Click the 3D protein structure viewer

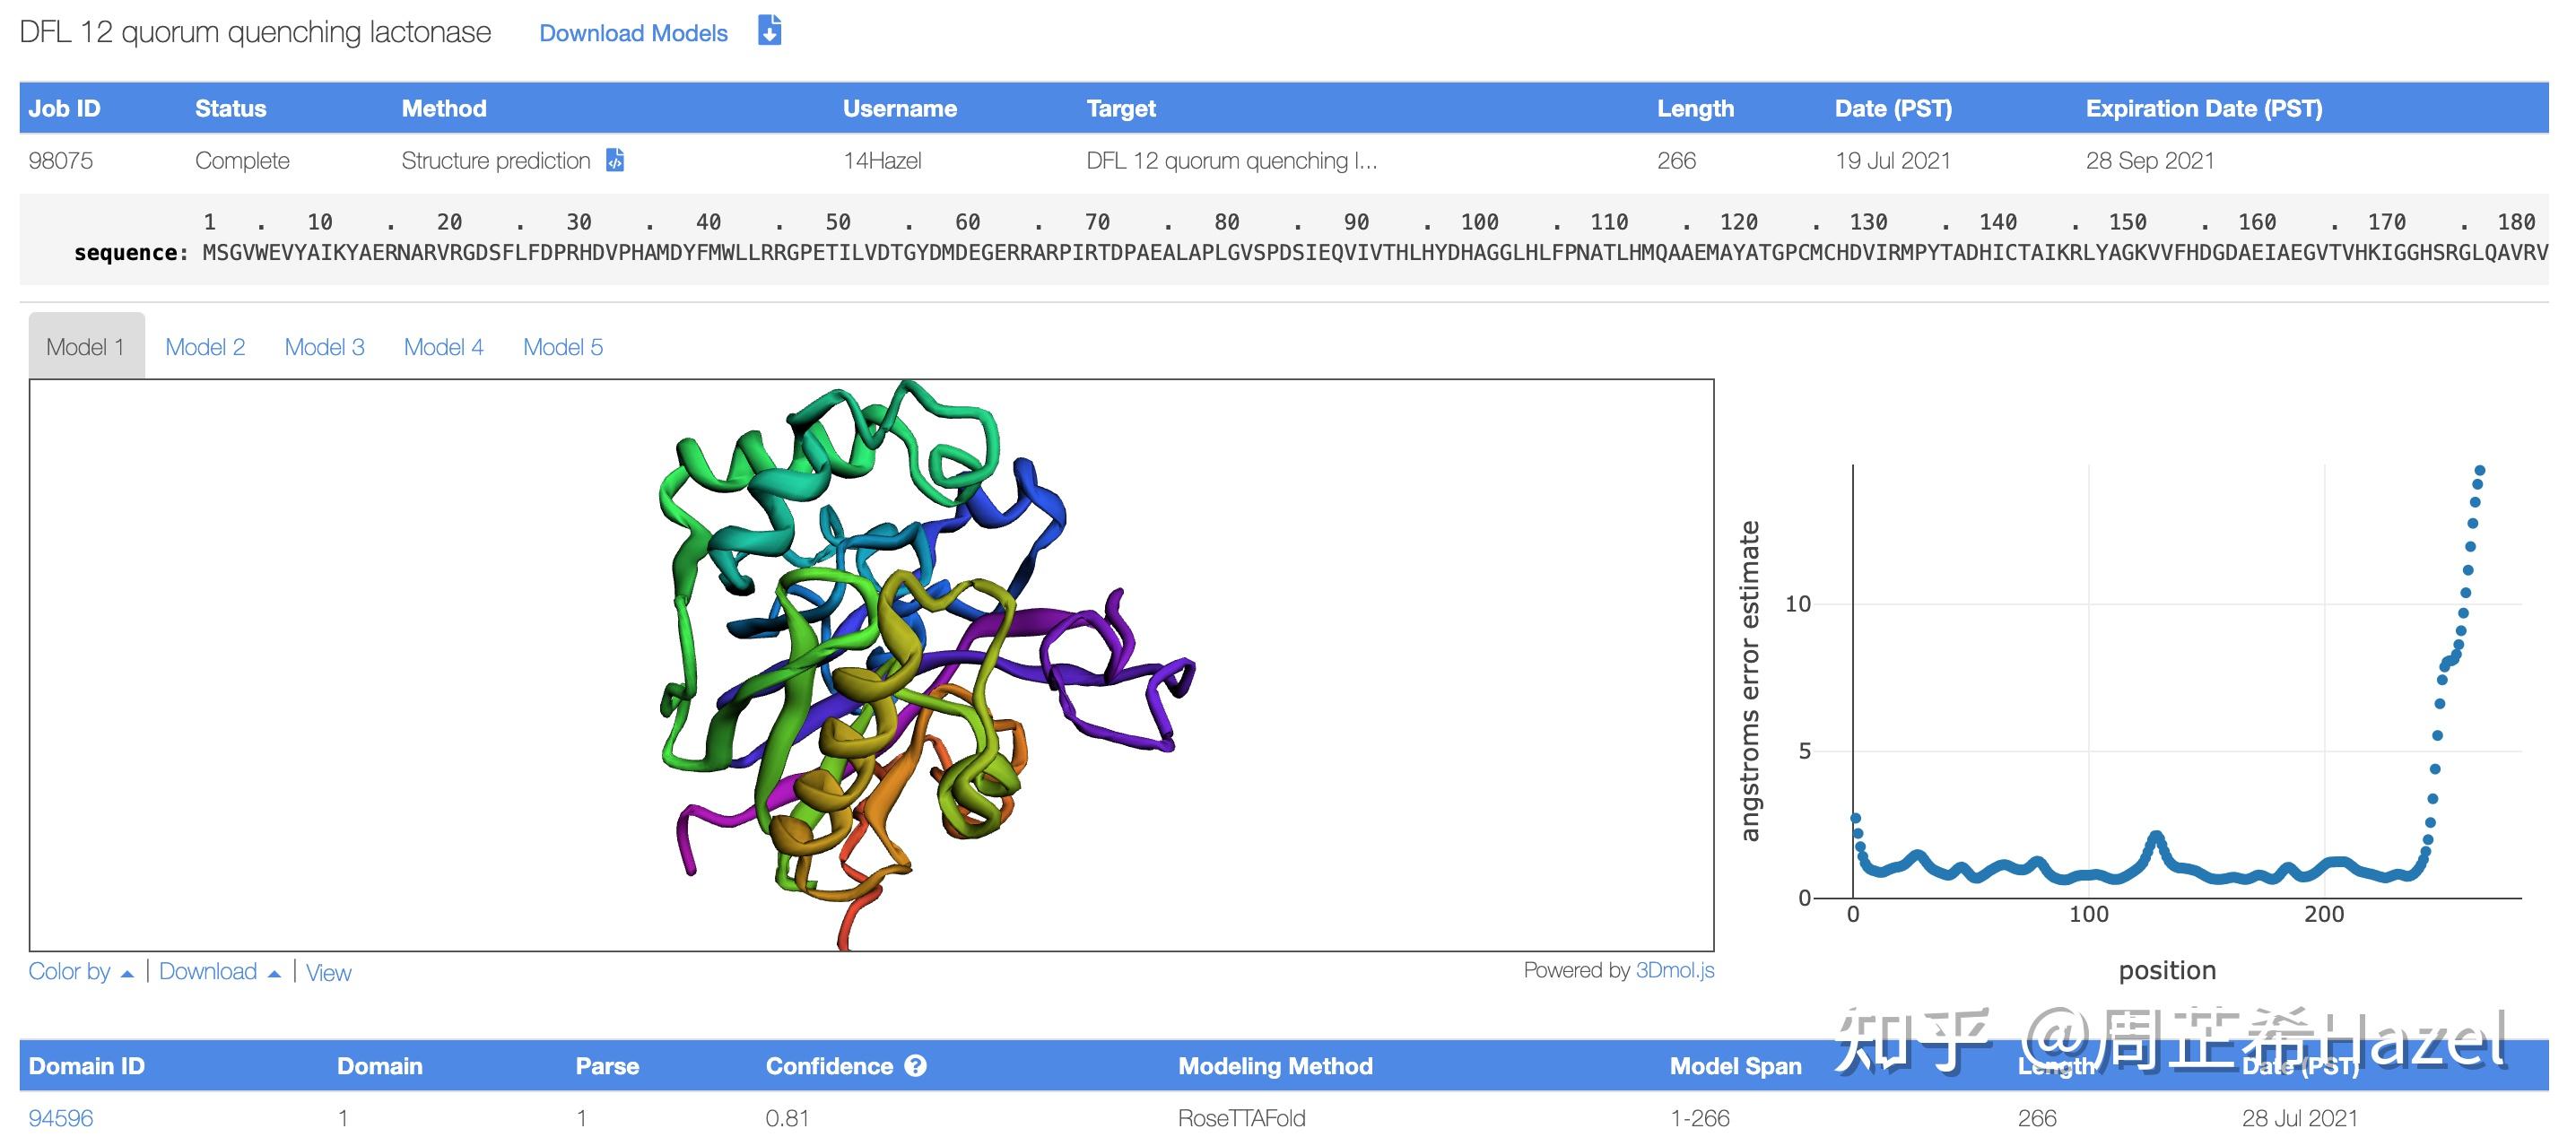pyautogui.click(x=871, y=665)
